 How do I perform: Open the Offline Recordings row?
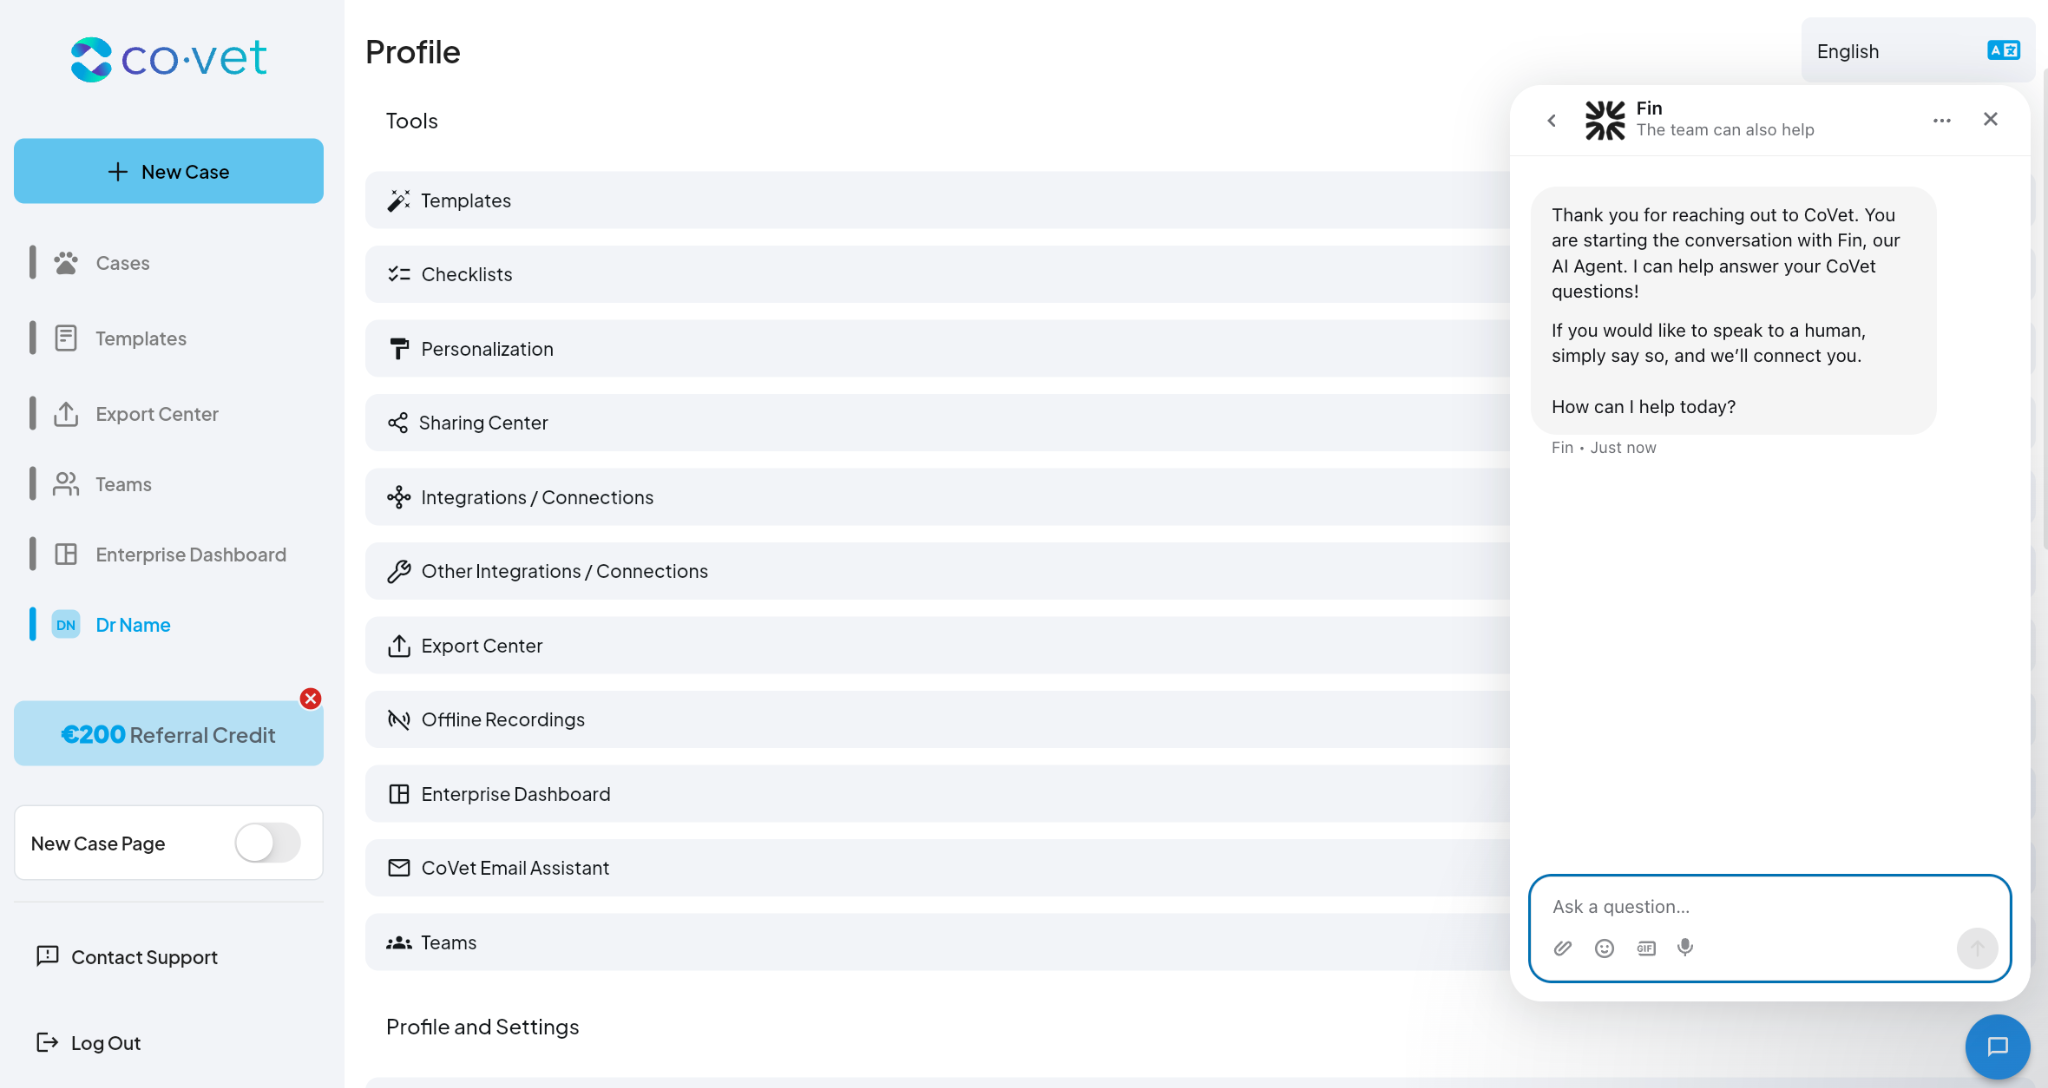tap(938, 719)
